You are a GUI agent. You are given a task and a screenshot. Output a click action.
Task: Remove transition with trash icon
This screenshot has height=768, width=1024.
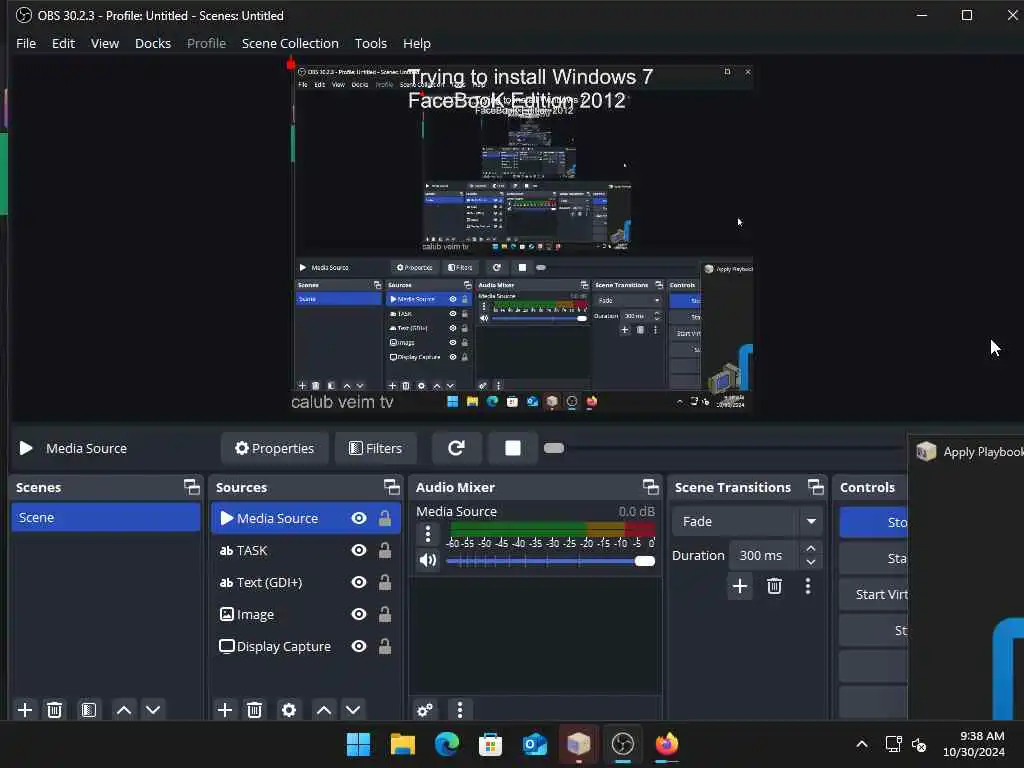click(x=775, y=586)
